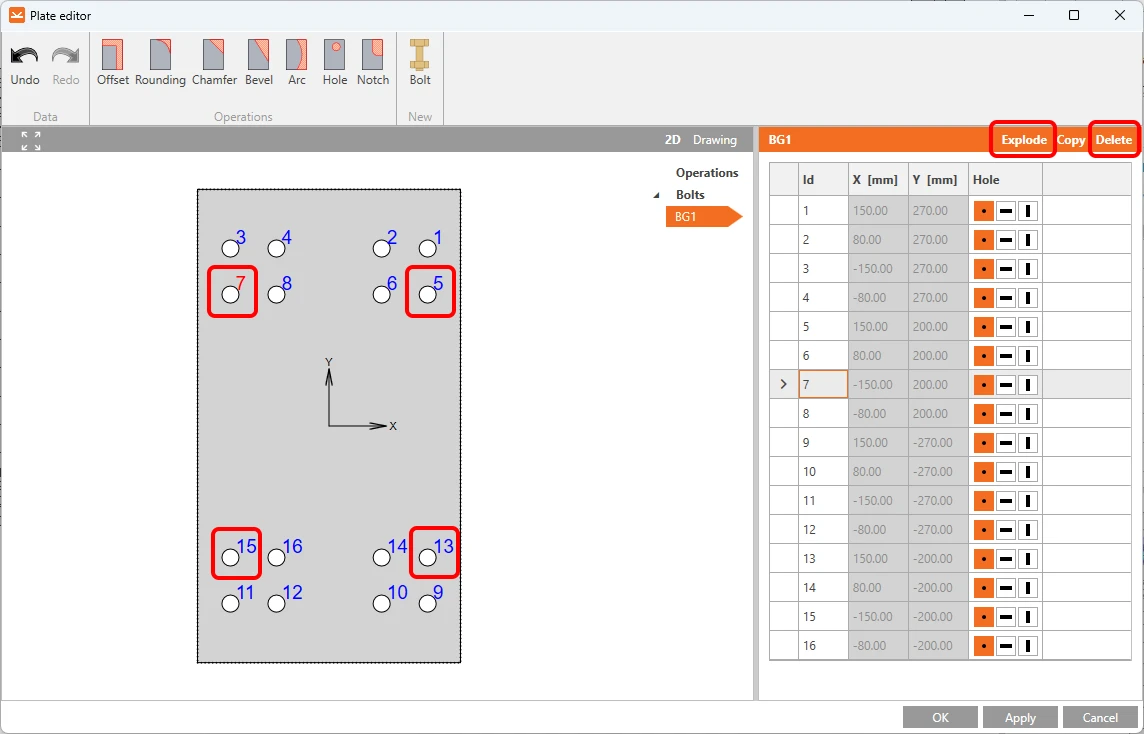Collapse the Bolts tree node
The width and height of the screenshot is (1144, 734).
[x=656, y=196]
